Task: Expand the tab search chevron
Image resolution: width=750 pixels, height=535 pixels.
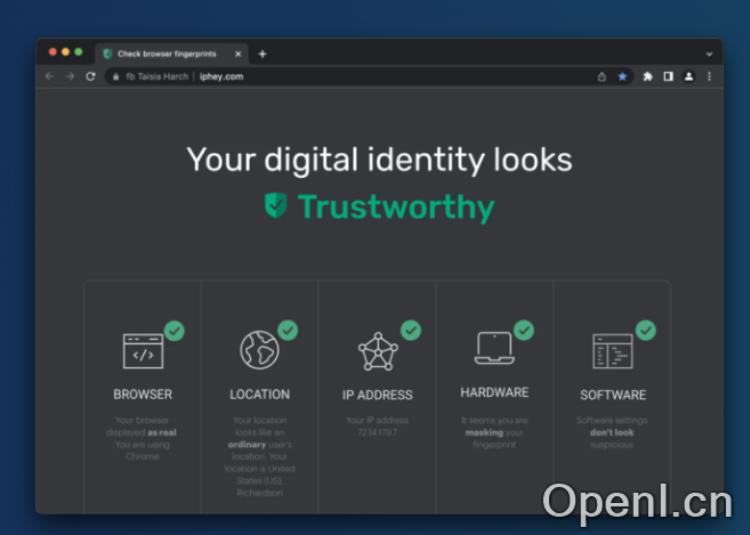Action: 709,54
